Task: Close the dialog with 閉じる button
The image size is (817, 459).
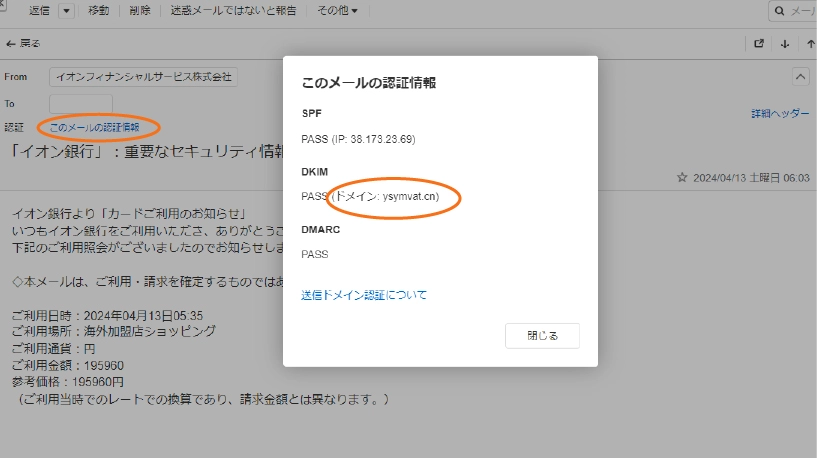Action: [x=542, y=336]
